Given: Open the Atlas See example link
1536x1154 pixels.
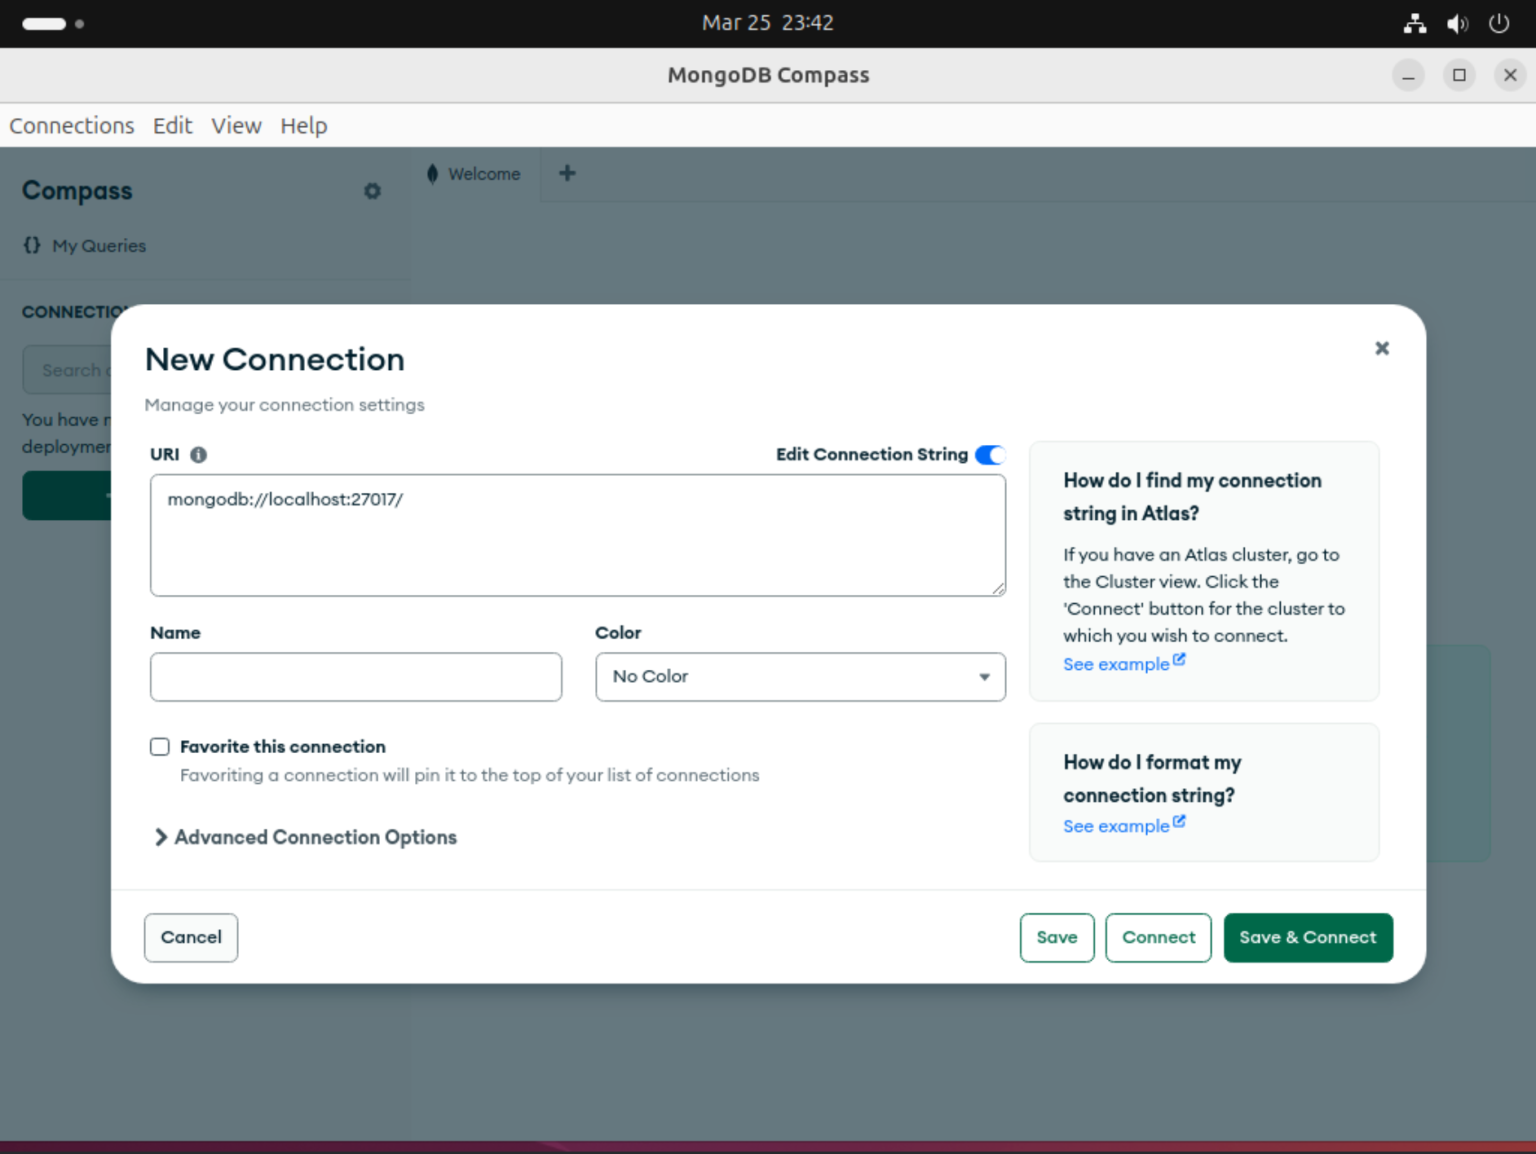Looking at the screenshot, I should point(1116,663).
